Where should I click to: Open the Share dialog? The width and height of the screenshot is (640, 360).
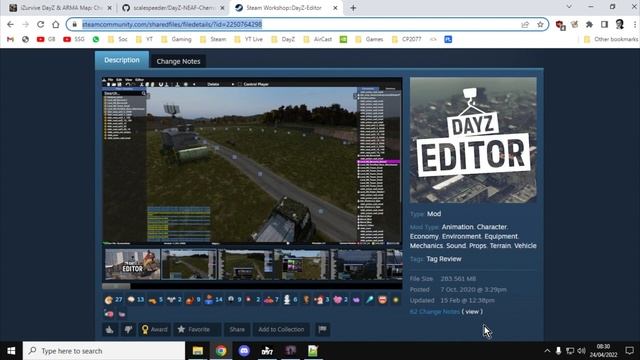(237, 329)
